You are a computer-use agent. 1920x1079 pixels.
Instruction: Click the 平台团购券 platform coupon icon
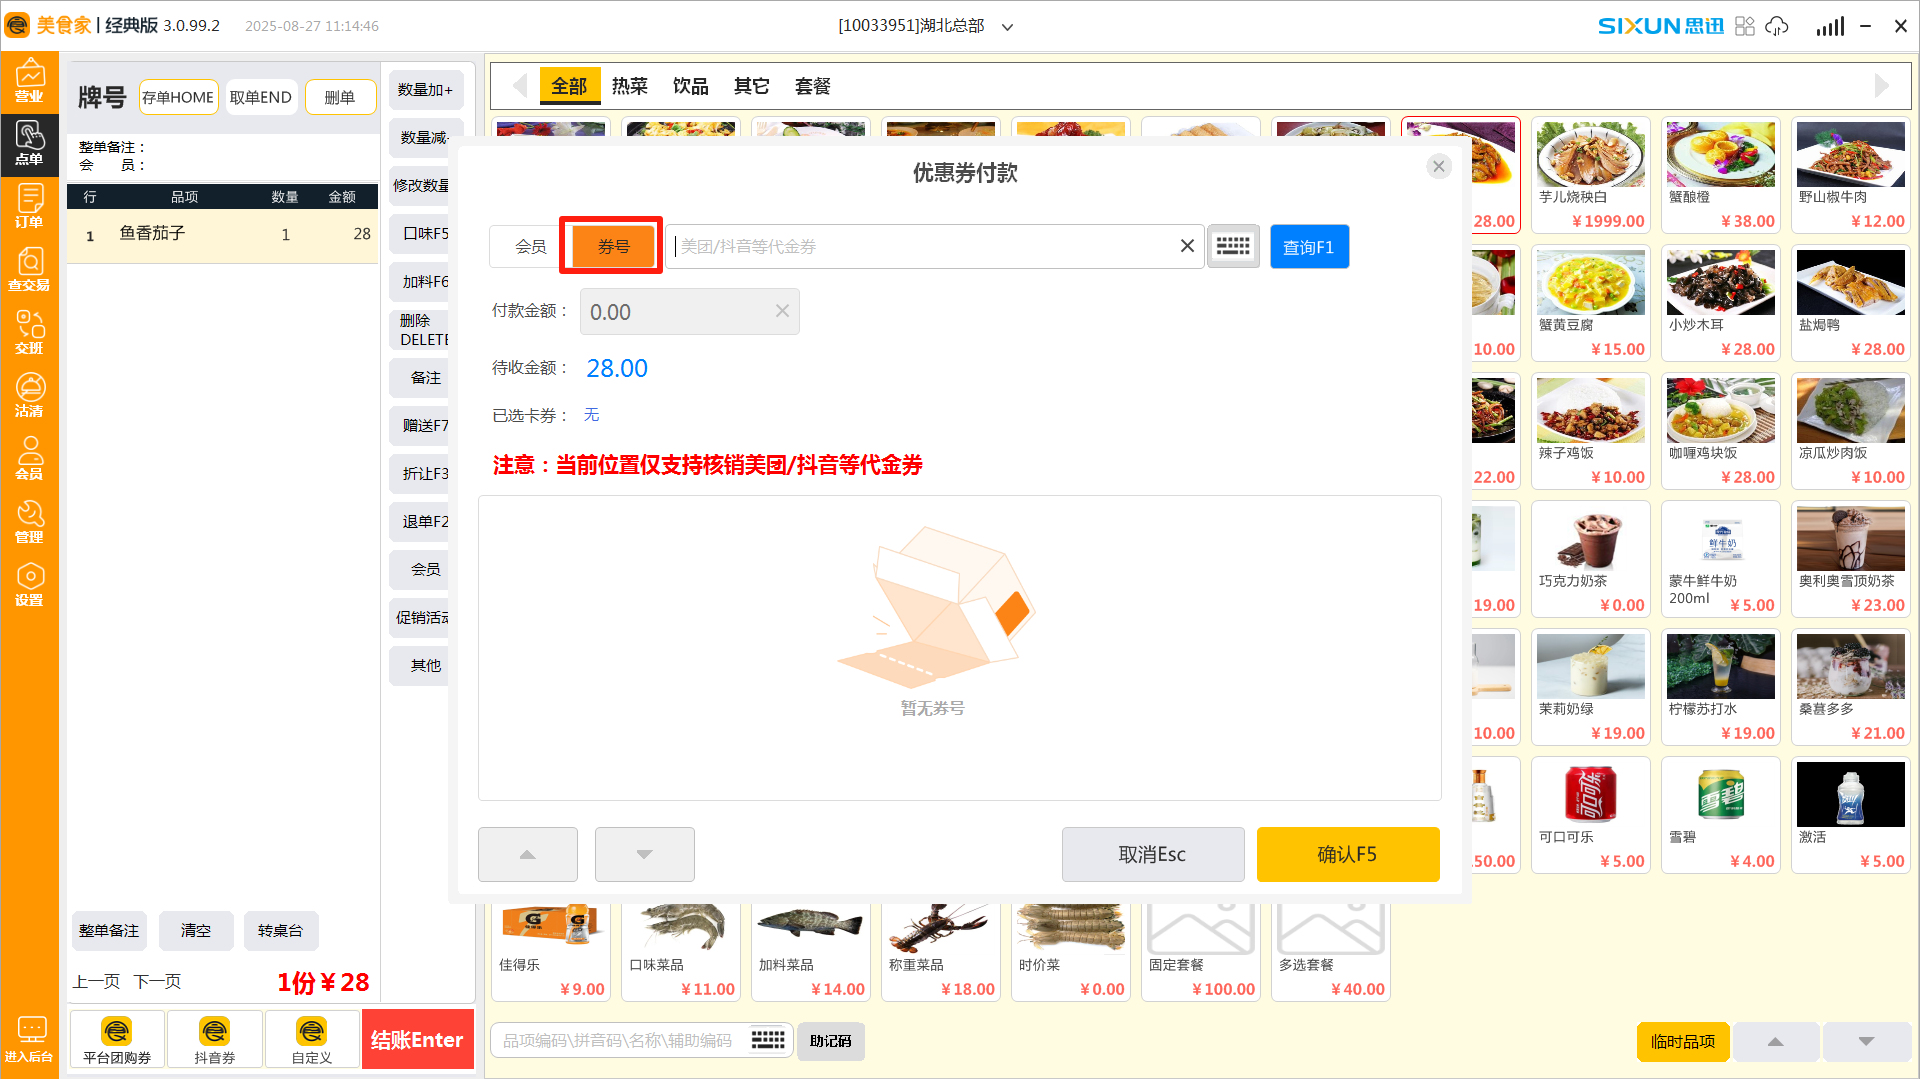click(117, 1040)
